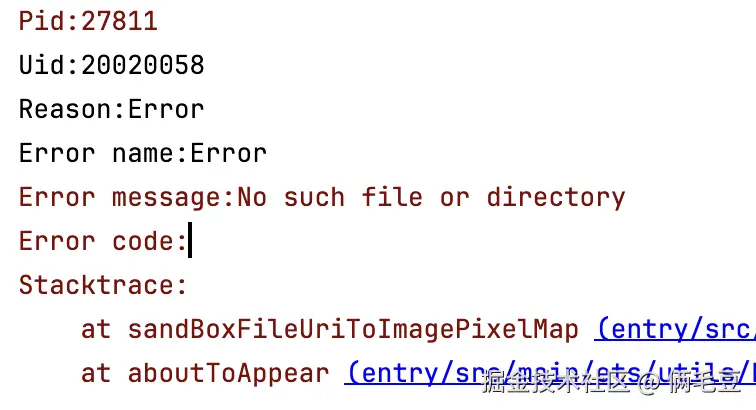Image resolution: width=756 pixels, height=410 pixels.
Task: Place caret at text cursor after Error code:
Action: [190, 240]
